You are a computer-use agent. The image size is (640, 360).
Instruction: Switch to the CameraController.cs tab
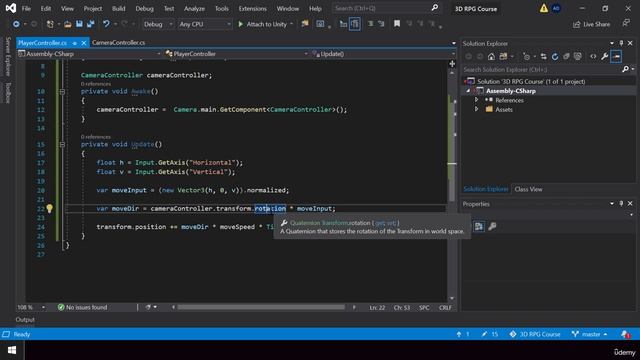point(118,42)
